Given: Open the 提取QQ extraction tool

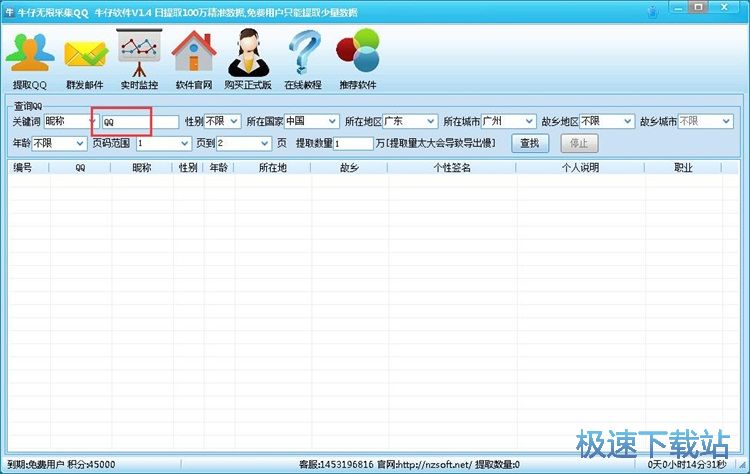Looking at the screenshot, I should point(30,59).
